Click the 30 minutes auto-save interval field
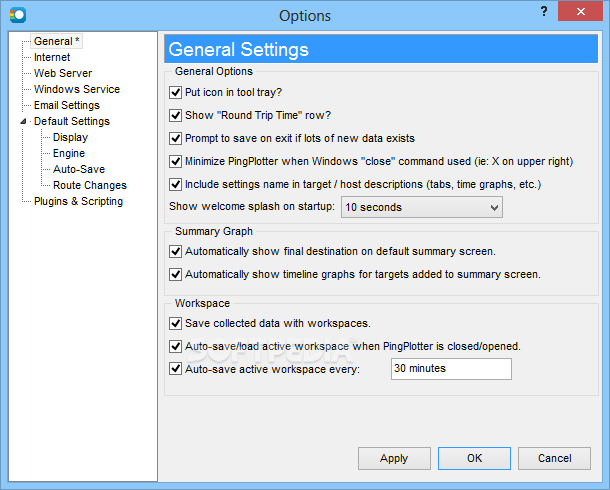The width and height of the screenshot is (610, 490). pyautogui.click(x=451, y=369)
